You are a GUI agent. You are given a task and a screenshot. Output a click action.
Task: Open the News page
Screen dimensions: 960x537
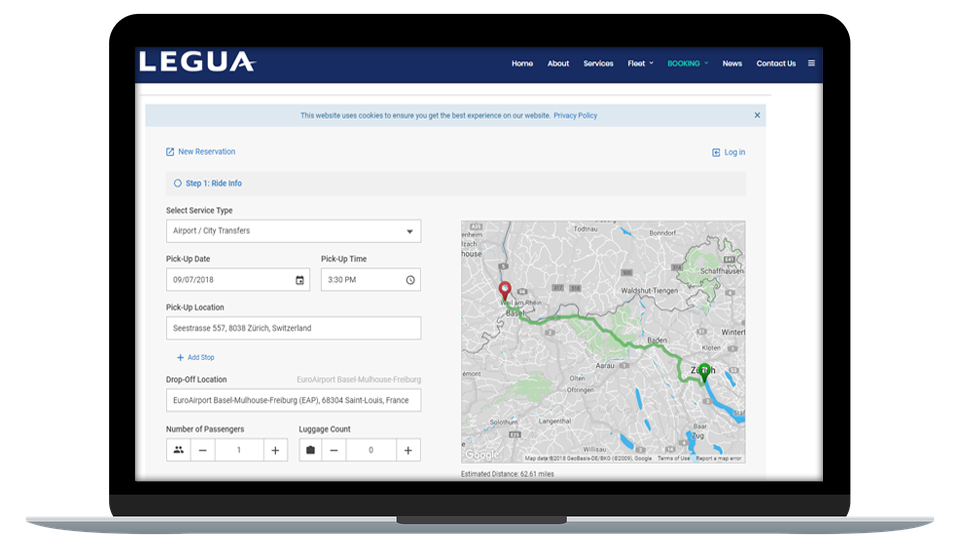(732, 63)
